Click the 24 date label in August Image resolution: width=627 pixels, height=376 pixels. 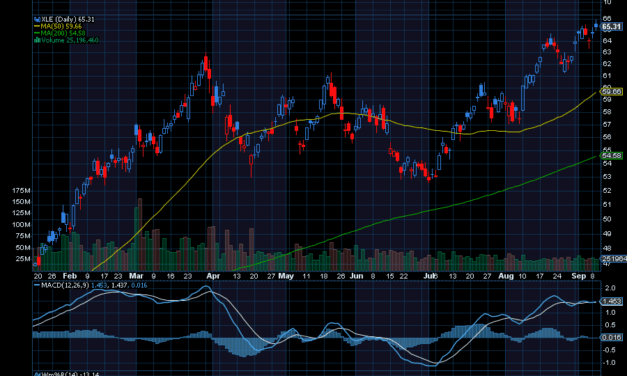[557, 276]
